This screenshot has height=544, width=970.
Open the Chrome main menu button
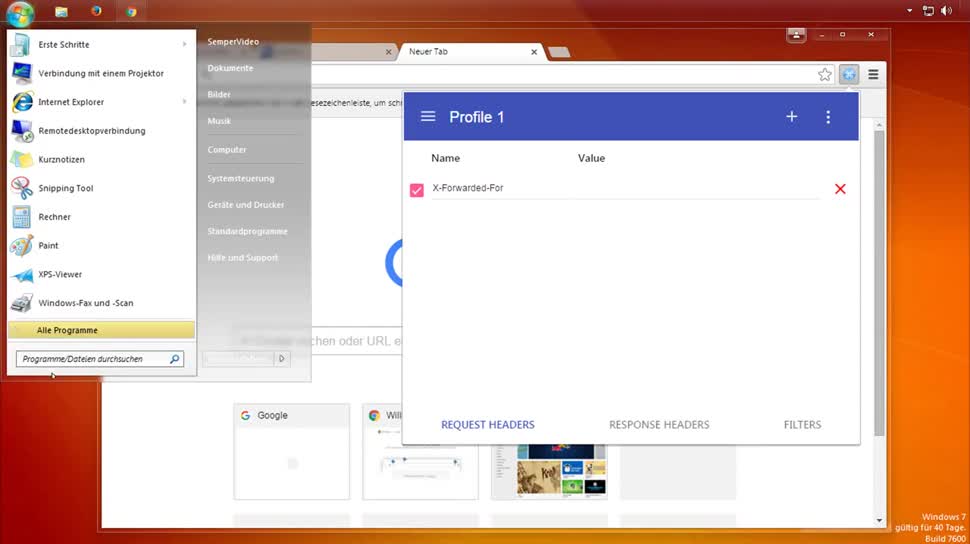click(x=873, y=74)
